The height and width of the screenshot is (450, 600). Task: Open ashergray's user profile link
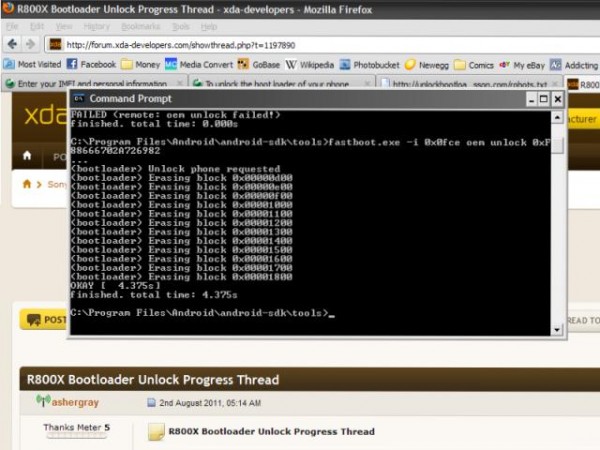pos(75,402)
